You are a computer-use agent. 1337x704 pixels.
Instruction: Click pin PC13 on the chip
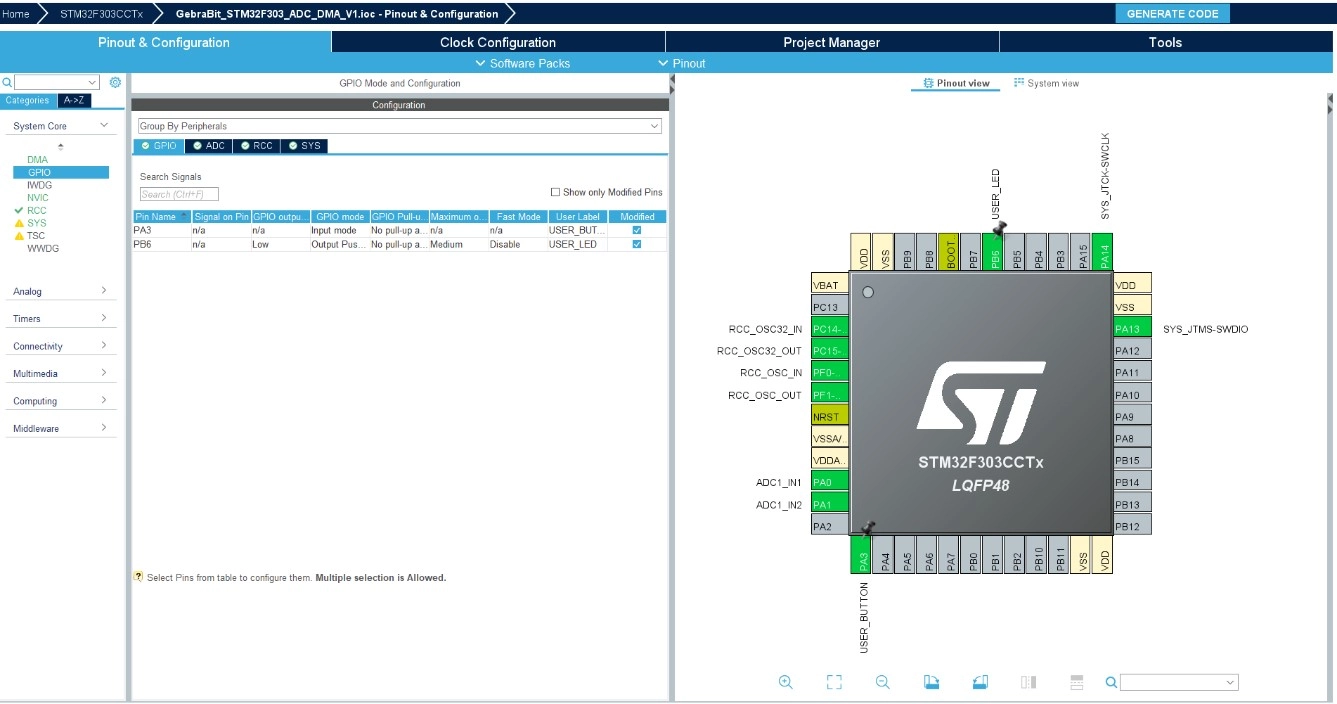(x=830, y=307)
